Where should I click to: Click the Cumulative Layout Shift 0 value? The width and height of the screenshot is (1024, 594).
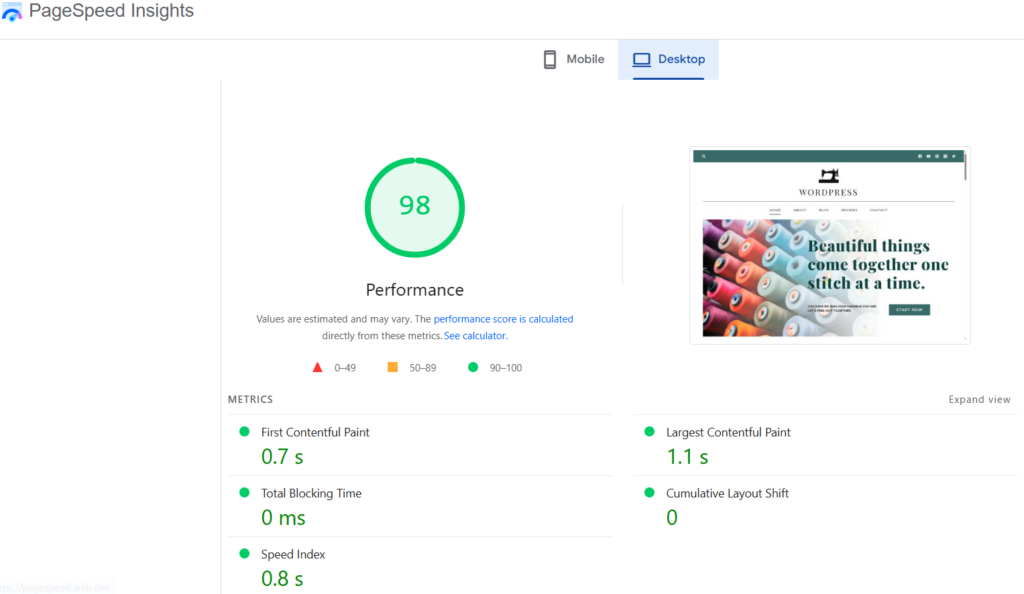tap(672, 518)
